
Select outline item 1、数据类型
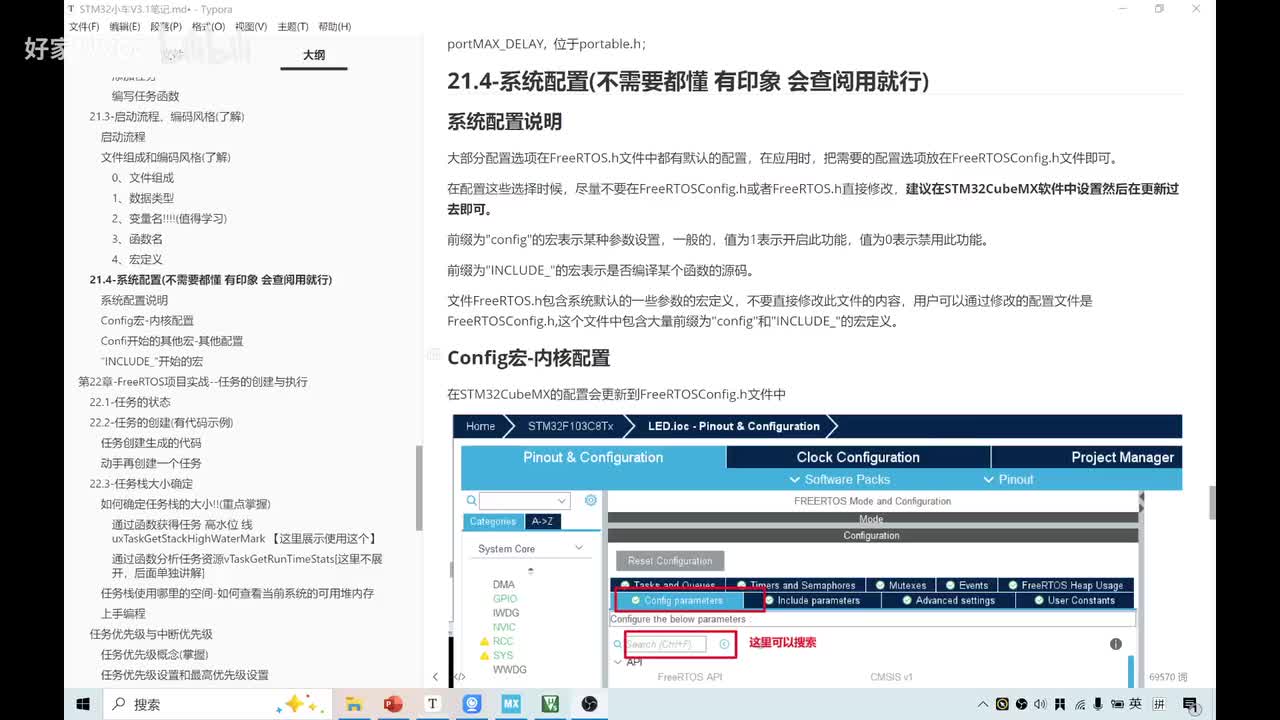[x=143, y=198]
